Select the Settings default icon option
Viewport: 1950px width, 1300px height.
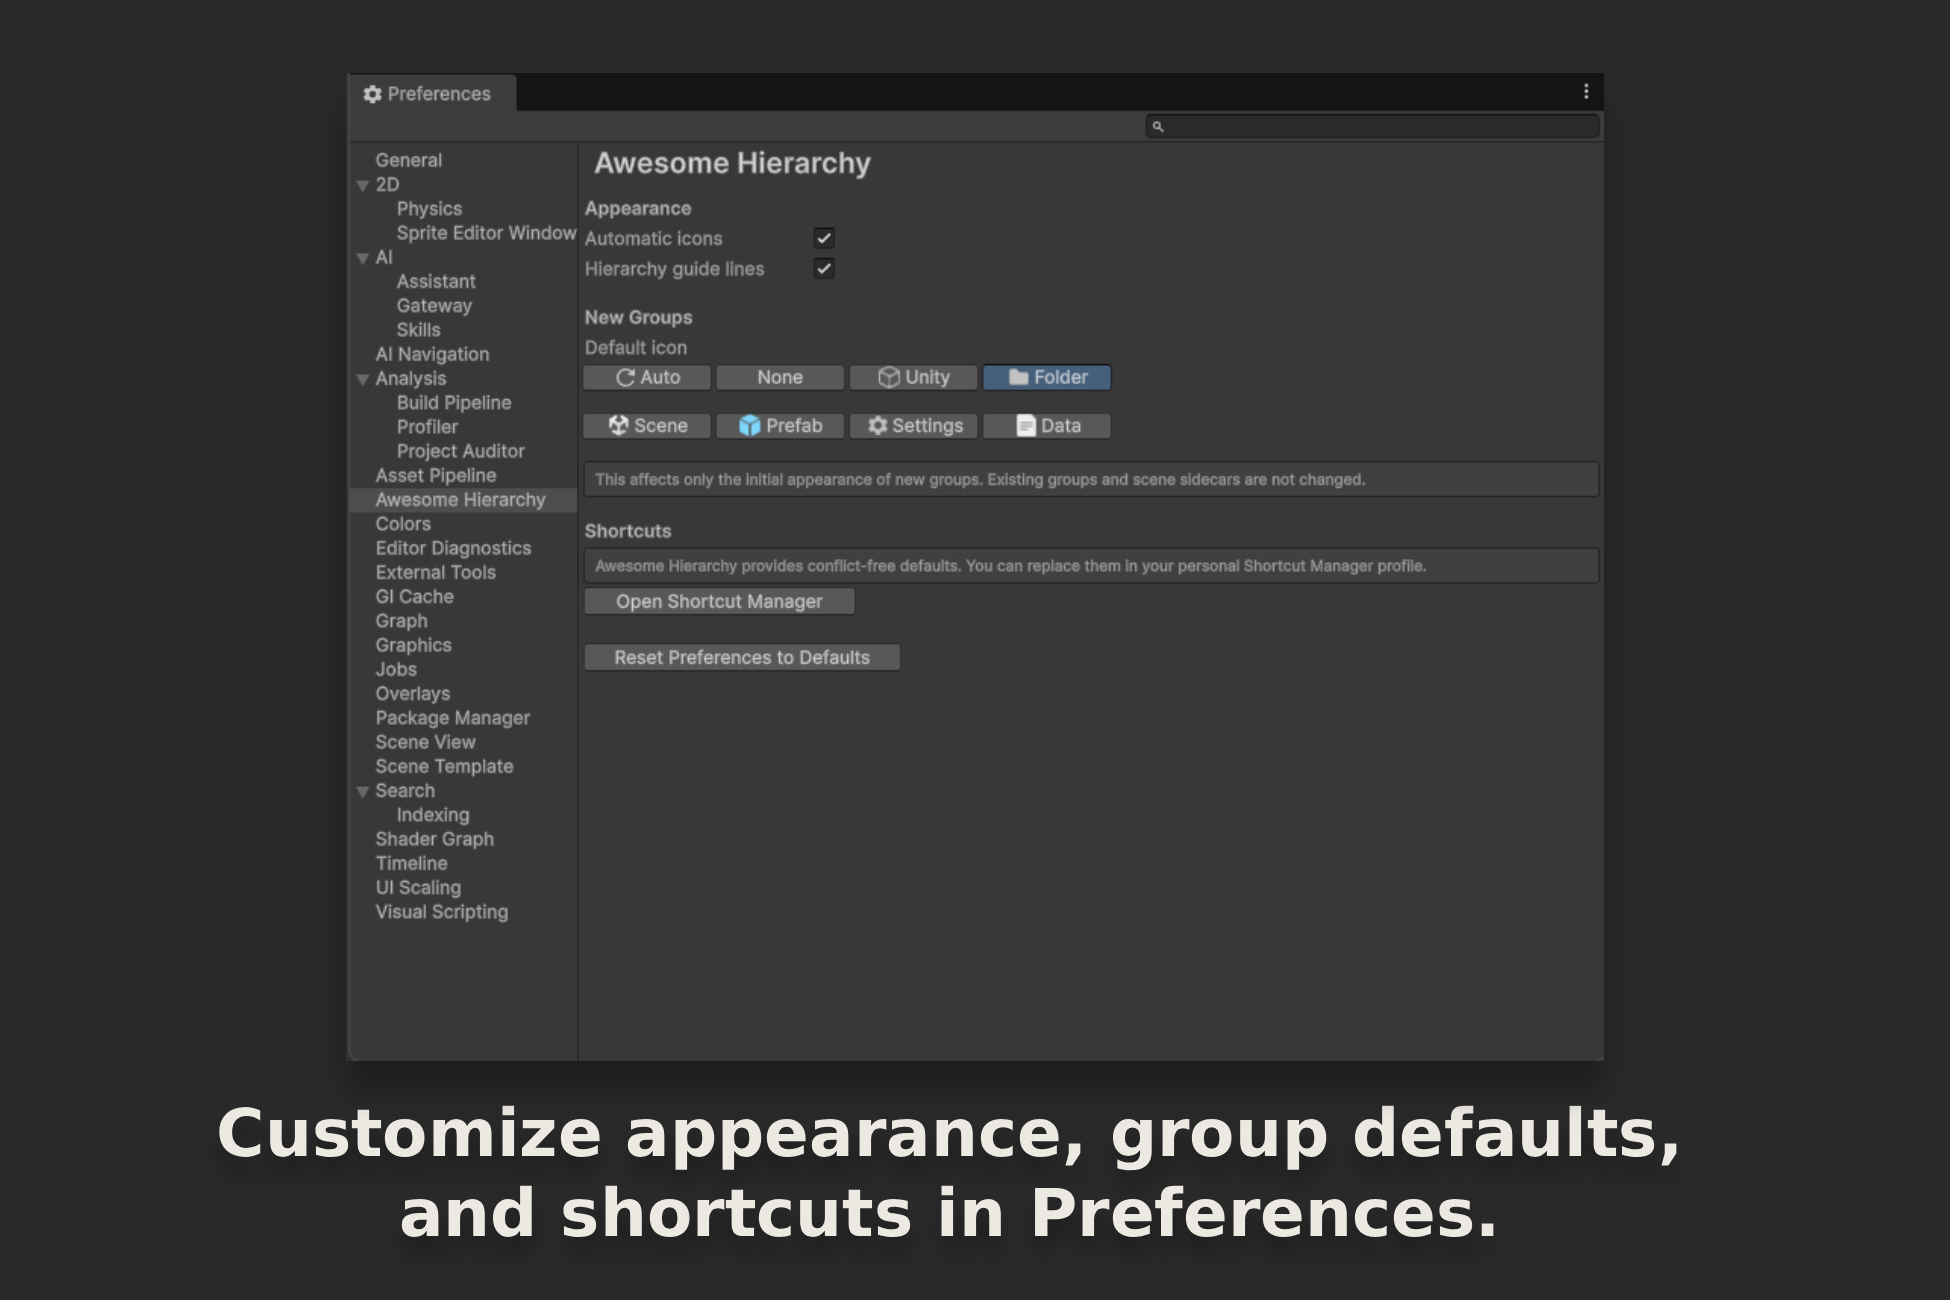pyautogui.click(x=913, y=426)
